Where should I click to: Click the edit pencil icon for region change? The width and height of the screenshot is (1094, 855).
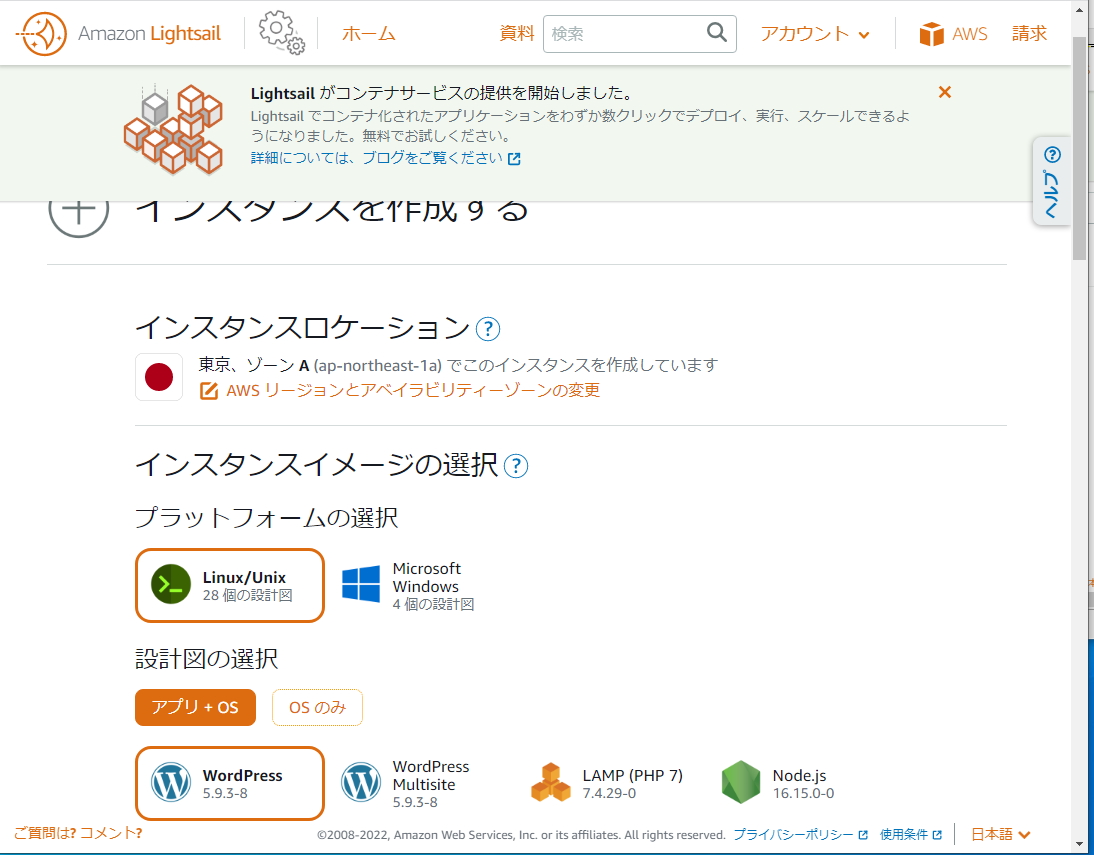pos(209,390)
